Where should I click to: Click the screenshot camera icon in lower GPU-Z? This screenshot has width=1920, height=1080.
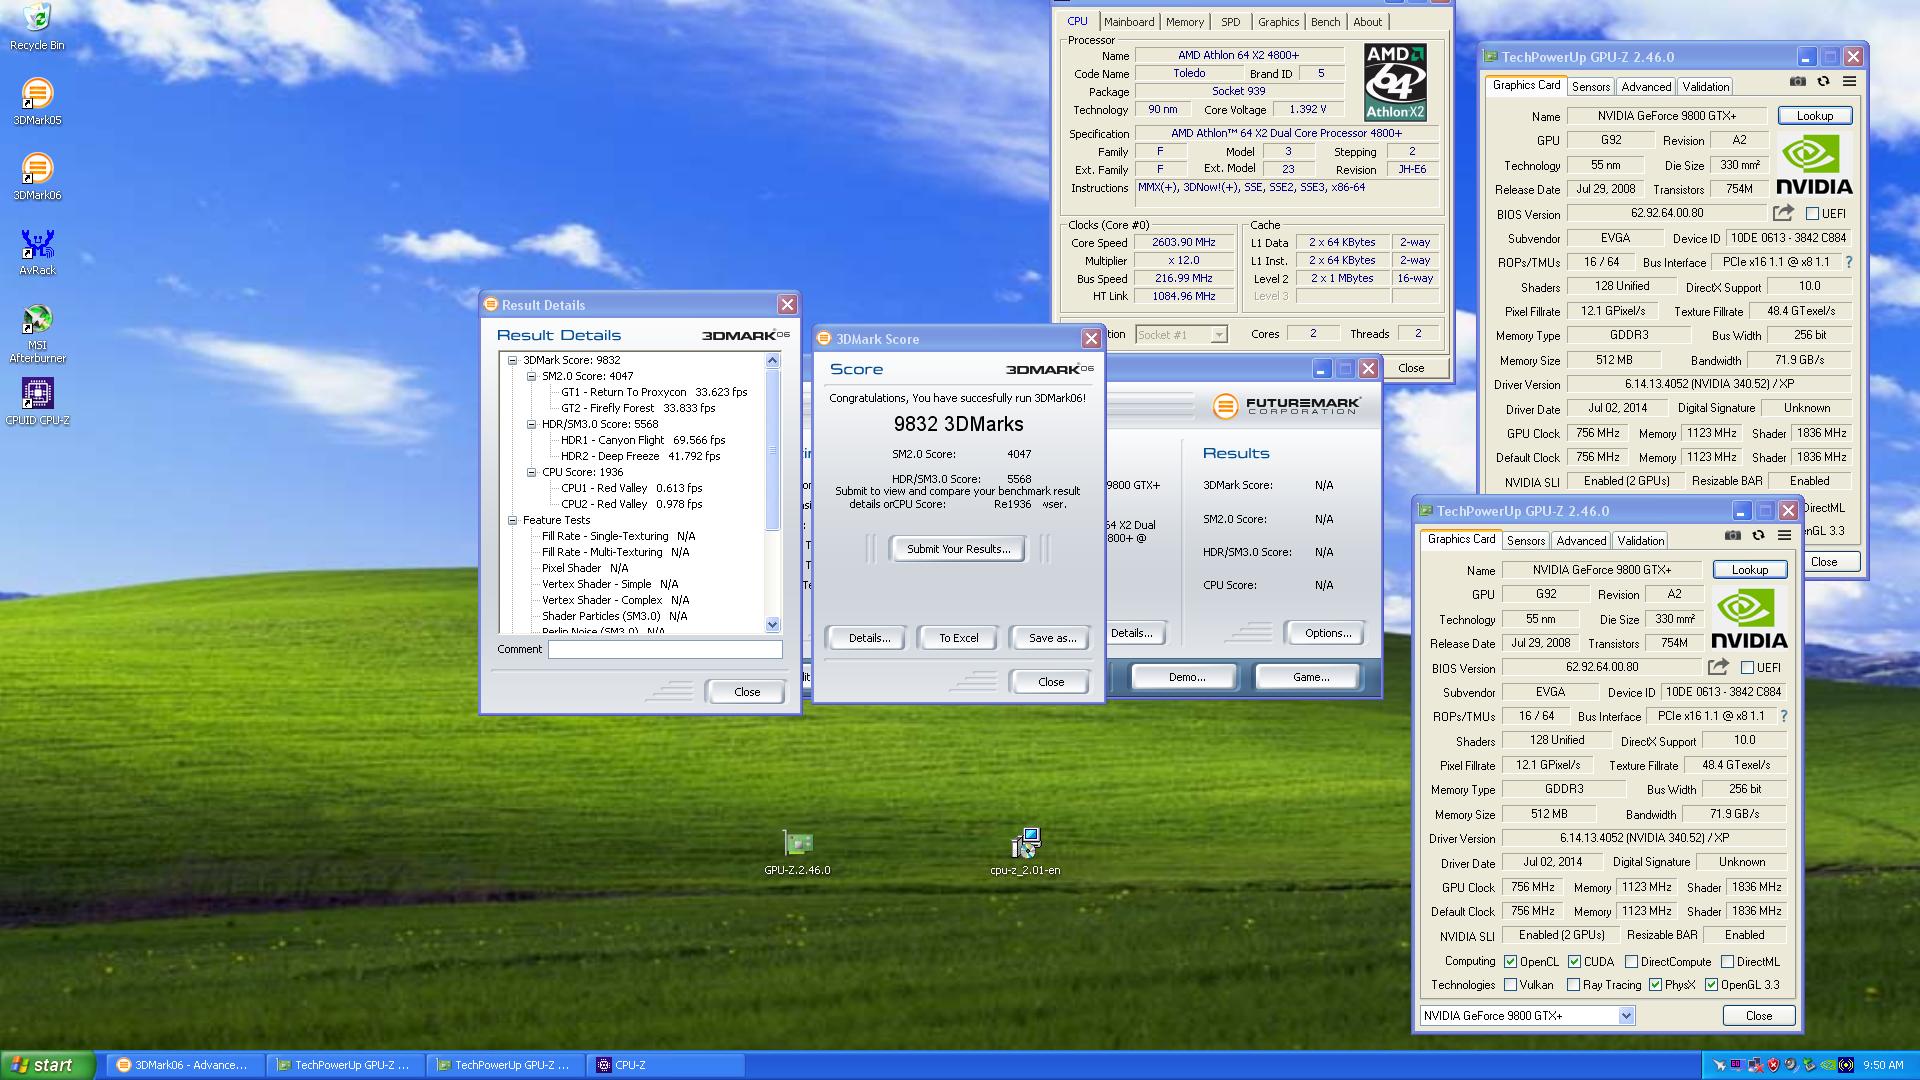[1733, 536]
